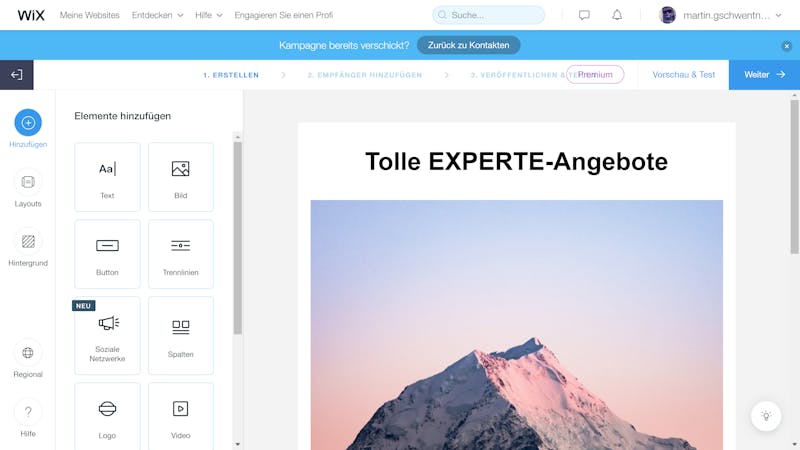Add a Logo element
This screenshot has width=800, height=450.
coord(107,416)
